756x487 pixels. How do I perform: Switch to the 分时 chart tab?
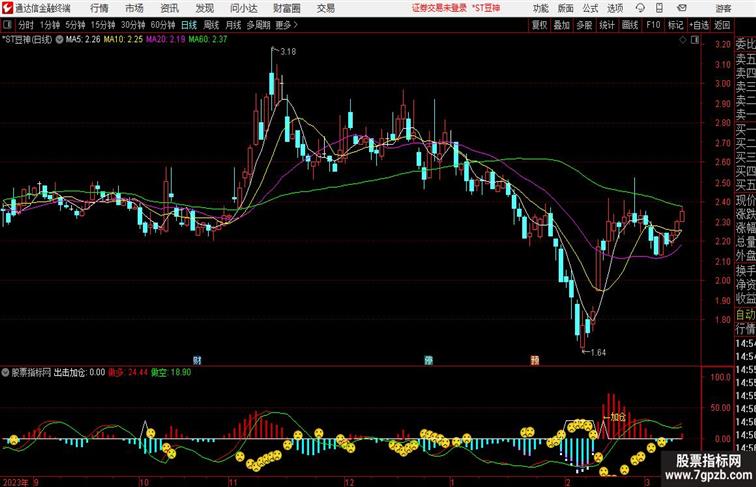pyautogui.click(x=26, y=25)
